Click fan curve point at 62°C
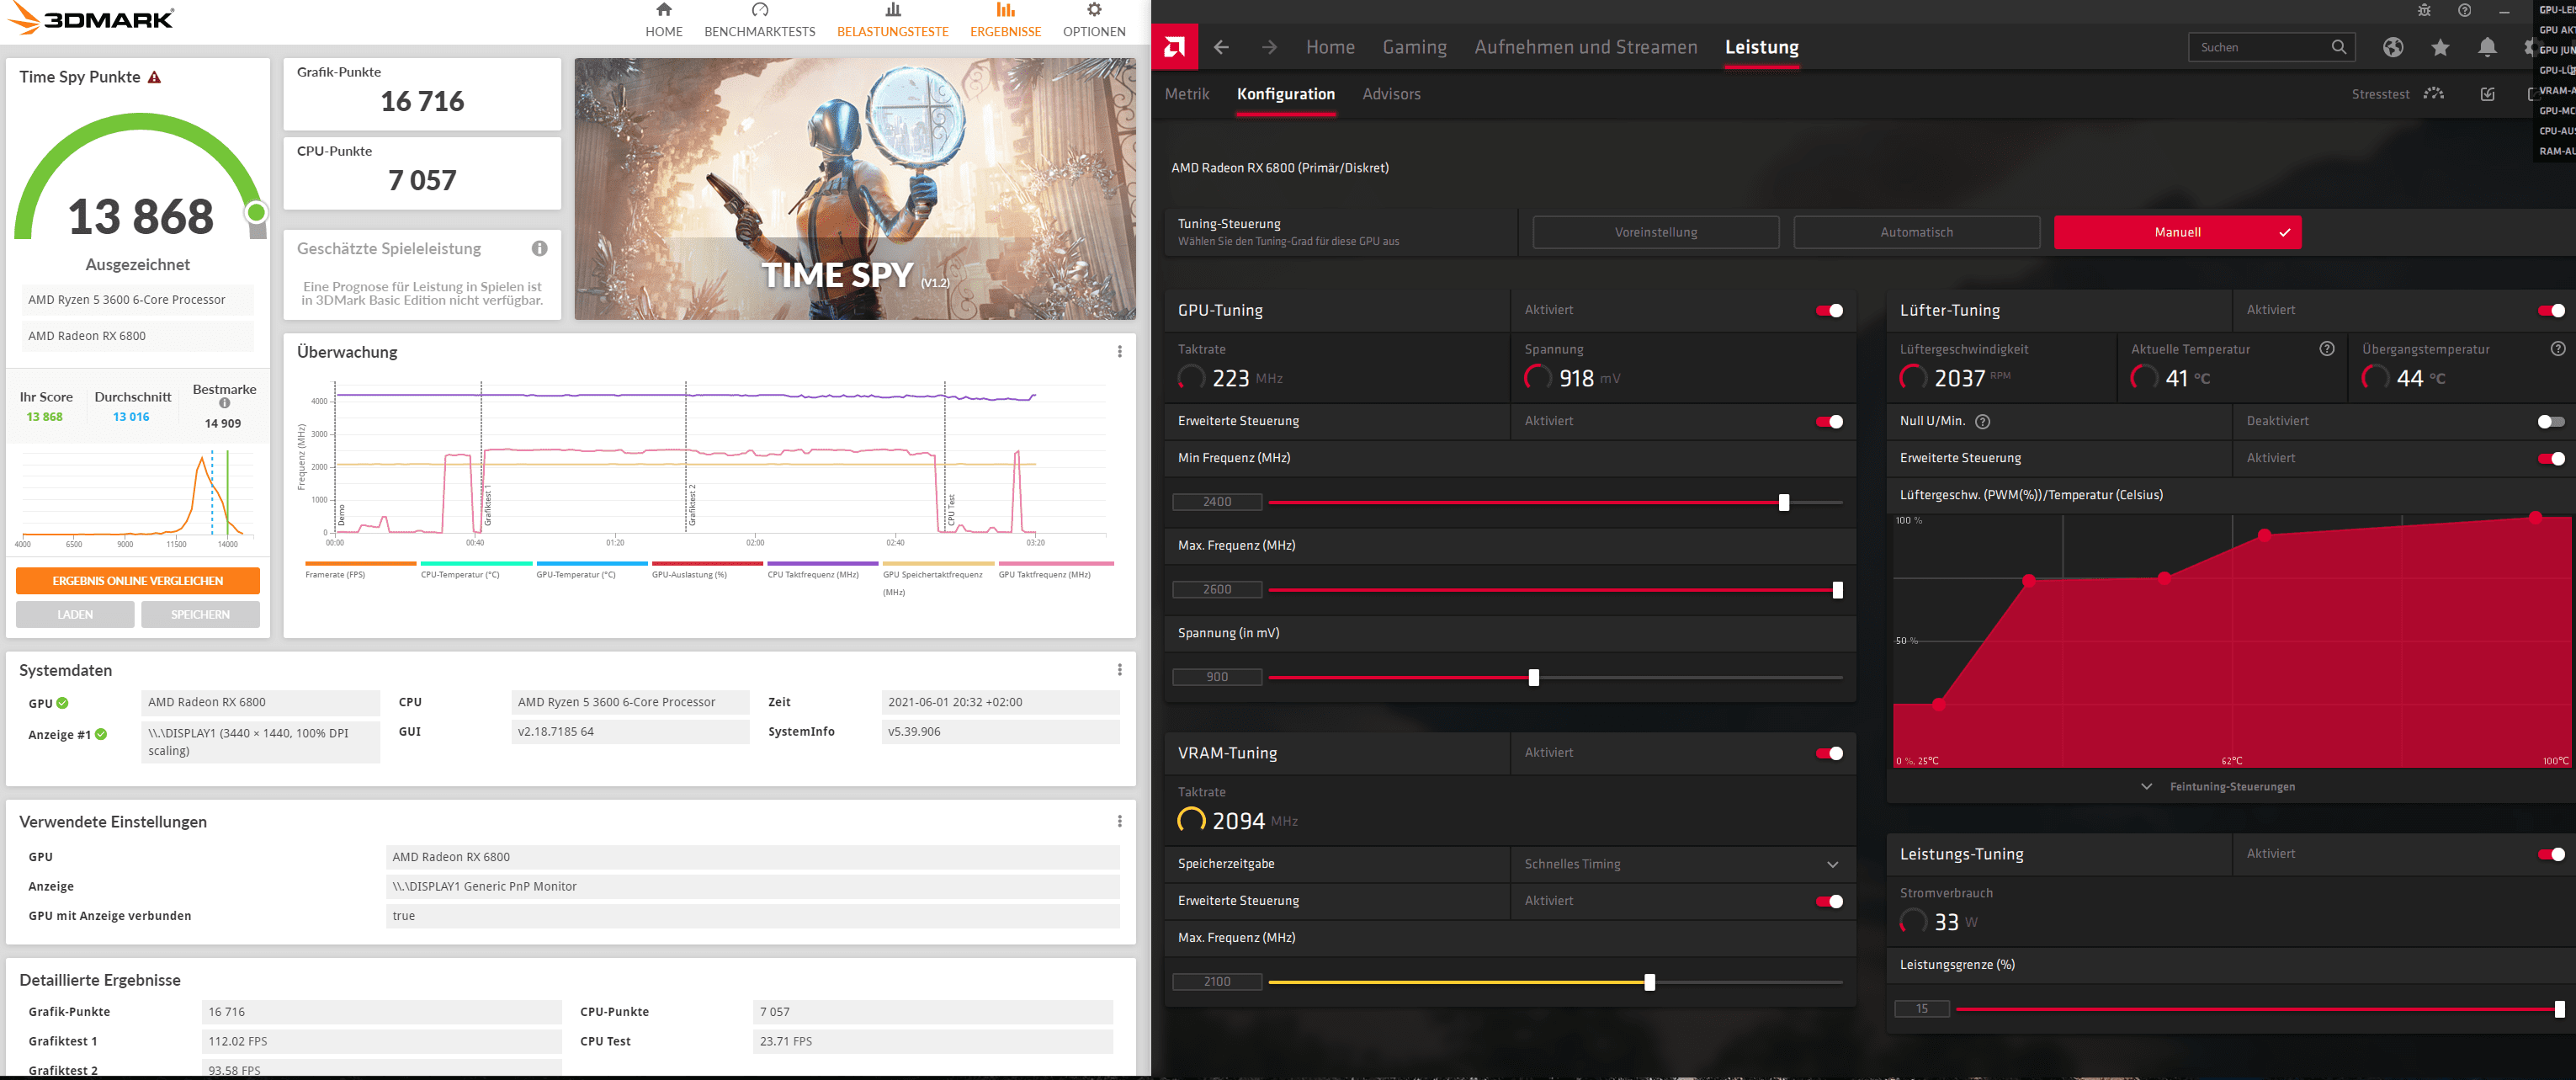 tap(2264, 535)
